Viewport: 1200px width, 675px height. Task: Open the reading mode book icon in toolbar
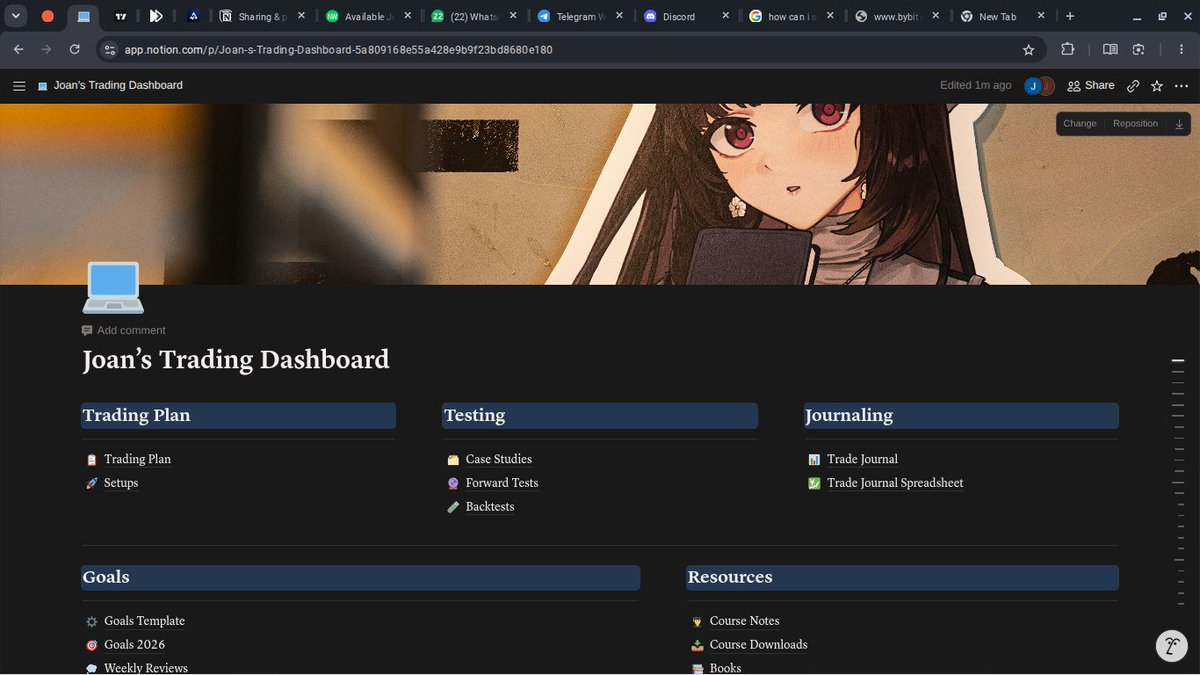click(x=1110, y=49)
